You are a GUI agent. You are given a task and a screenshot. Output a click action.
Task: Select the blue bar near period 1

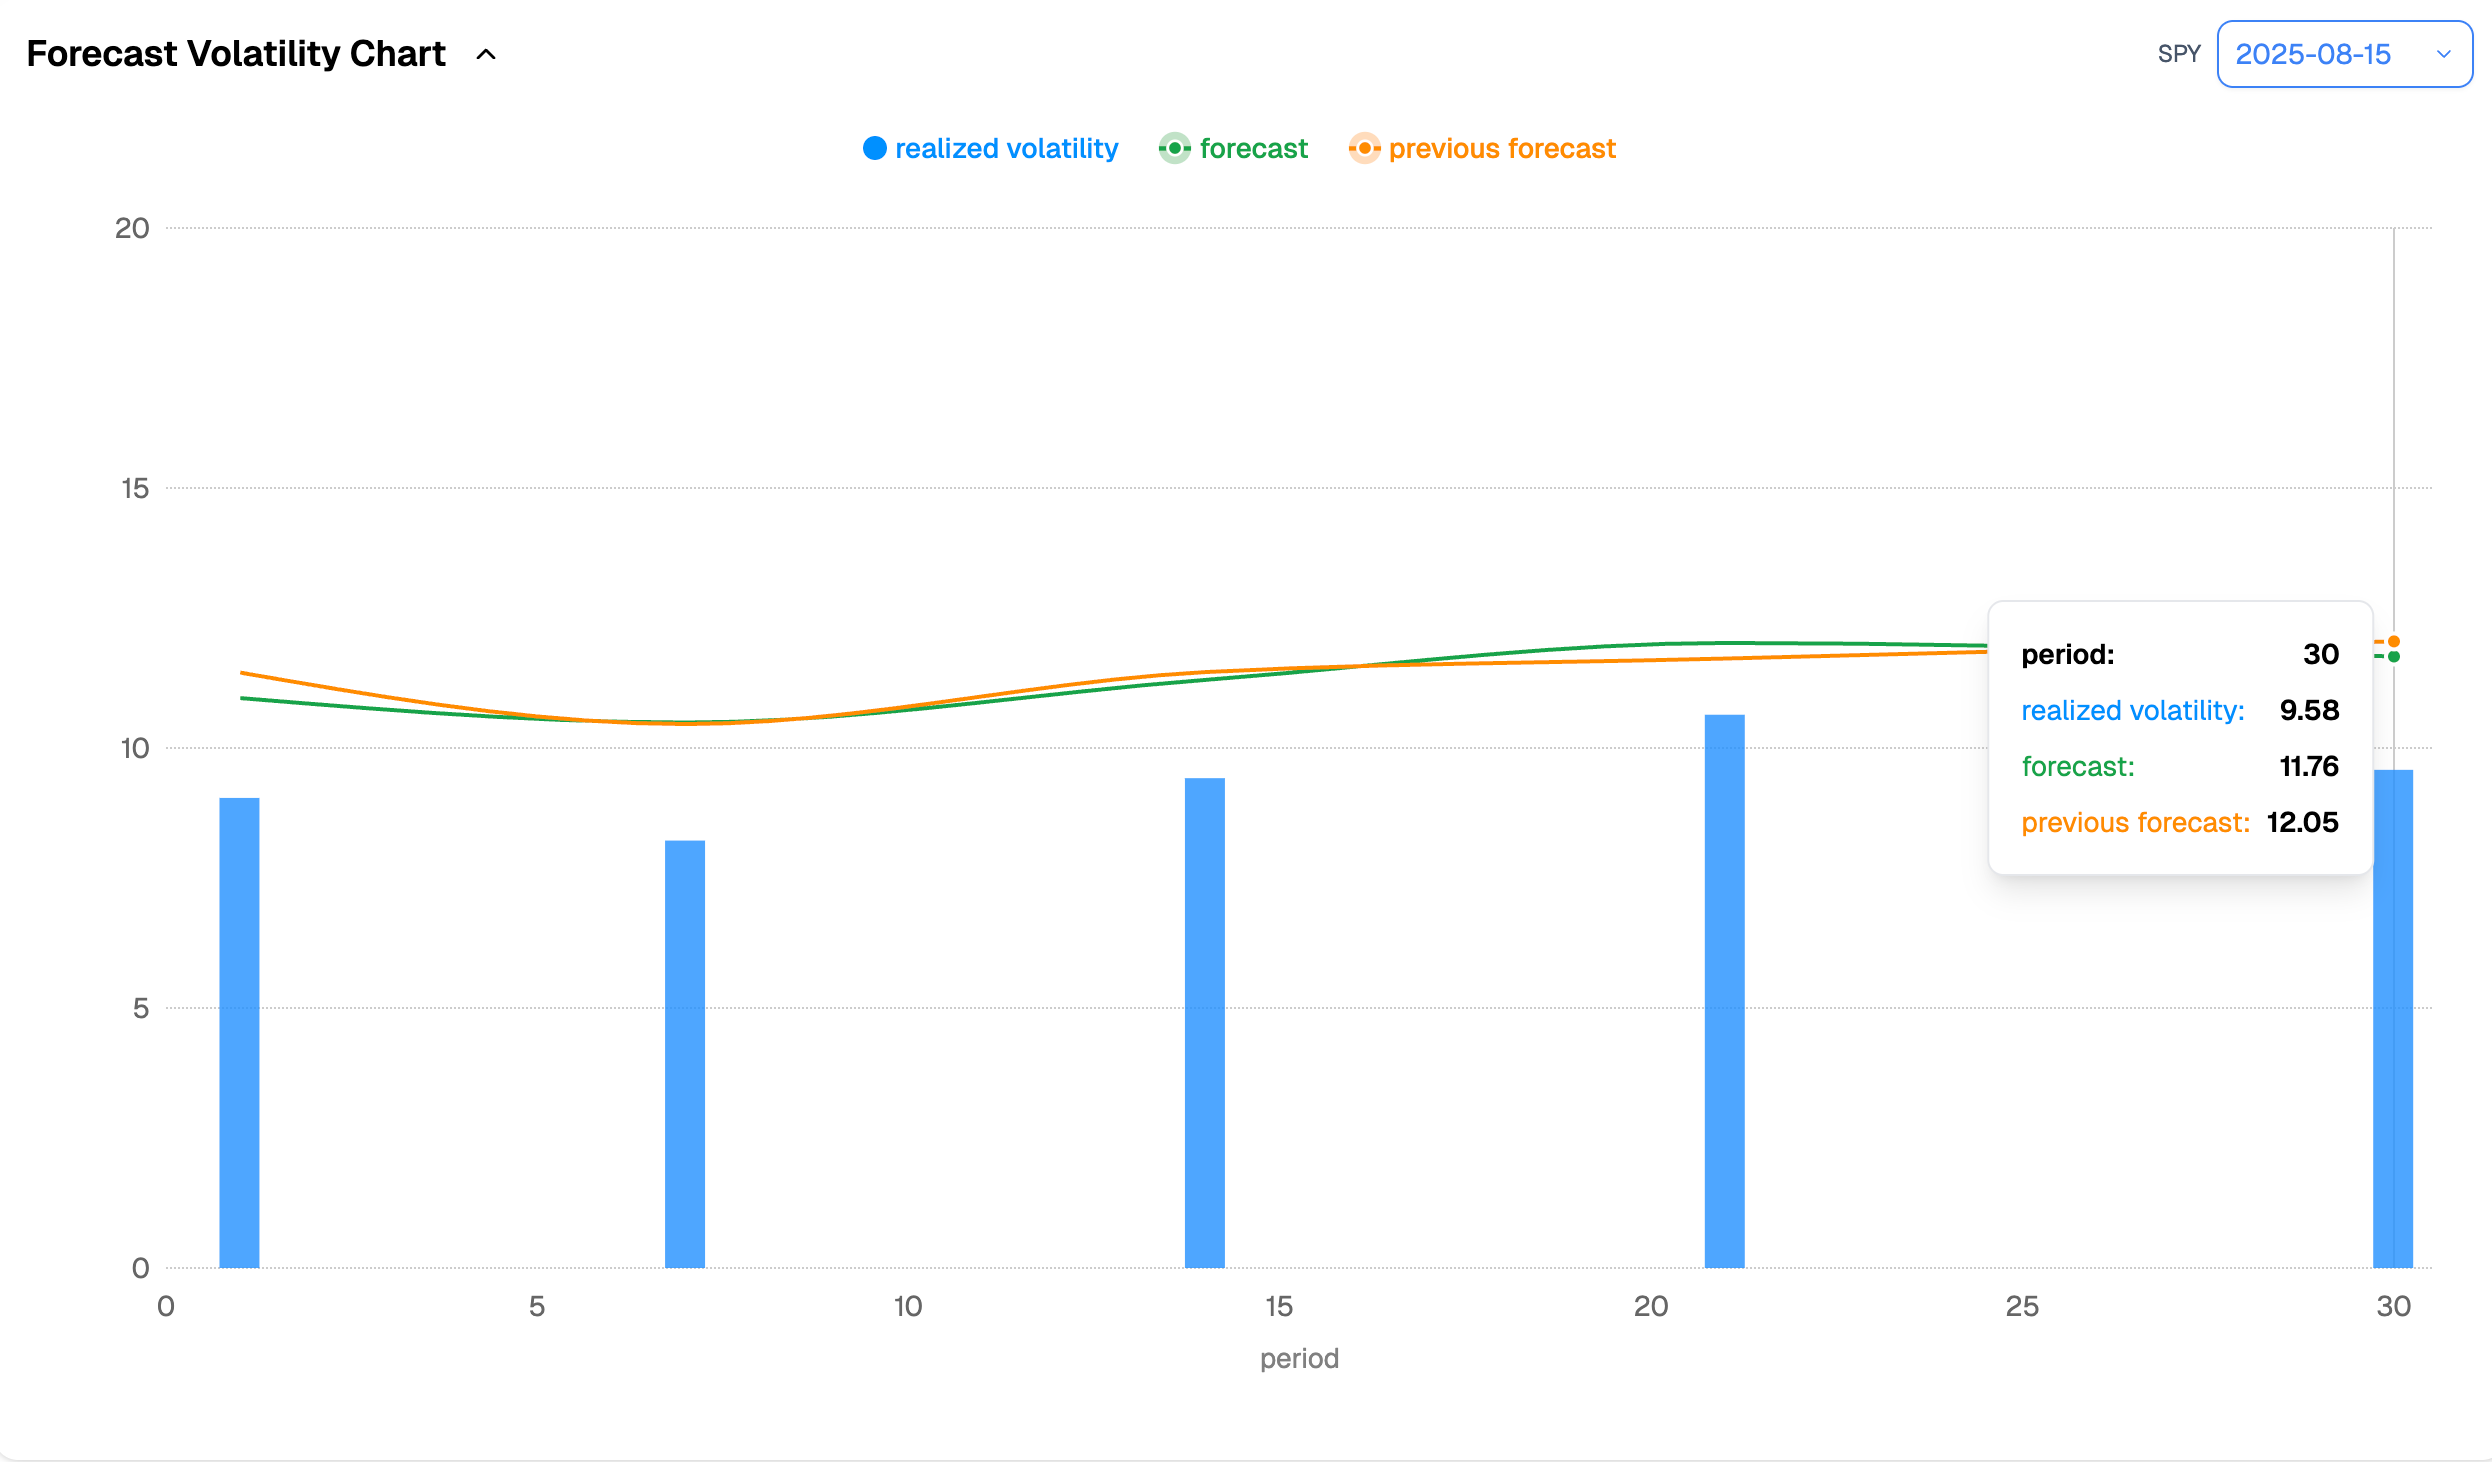(239, 1030)
